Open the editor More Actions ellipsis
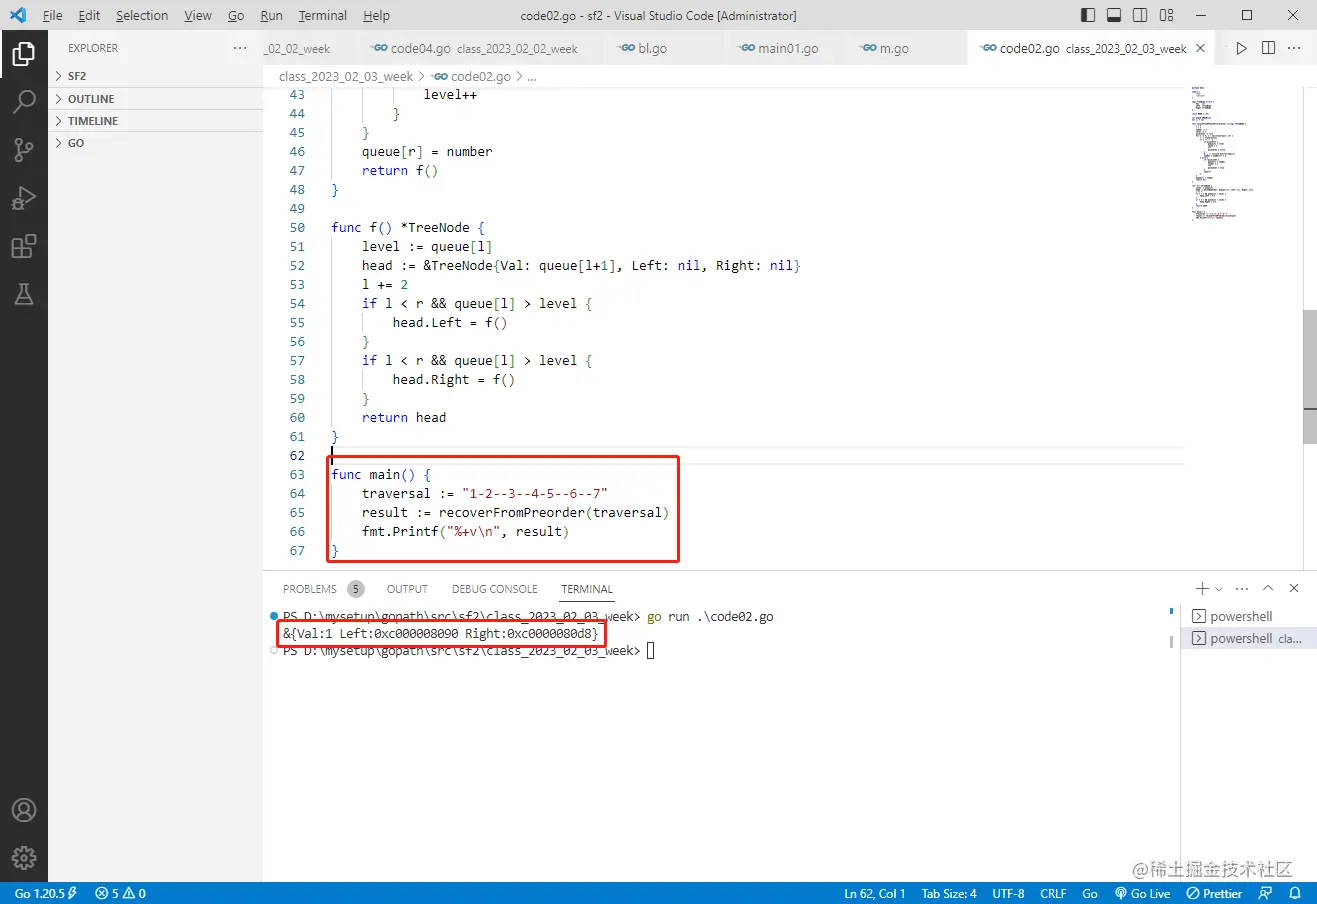 1294,48
